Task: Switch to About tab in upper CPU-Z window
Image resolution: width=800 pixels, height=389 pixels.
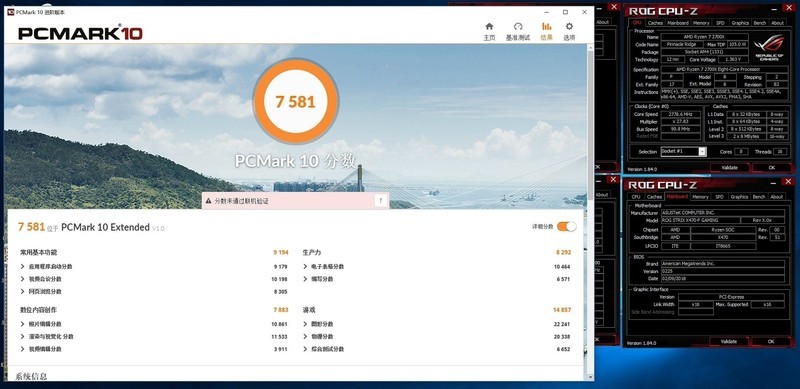Action: point(778,22)
